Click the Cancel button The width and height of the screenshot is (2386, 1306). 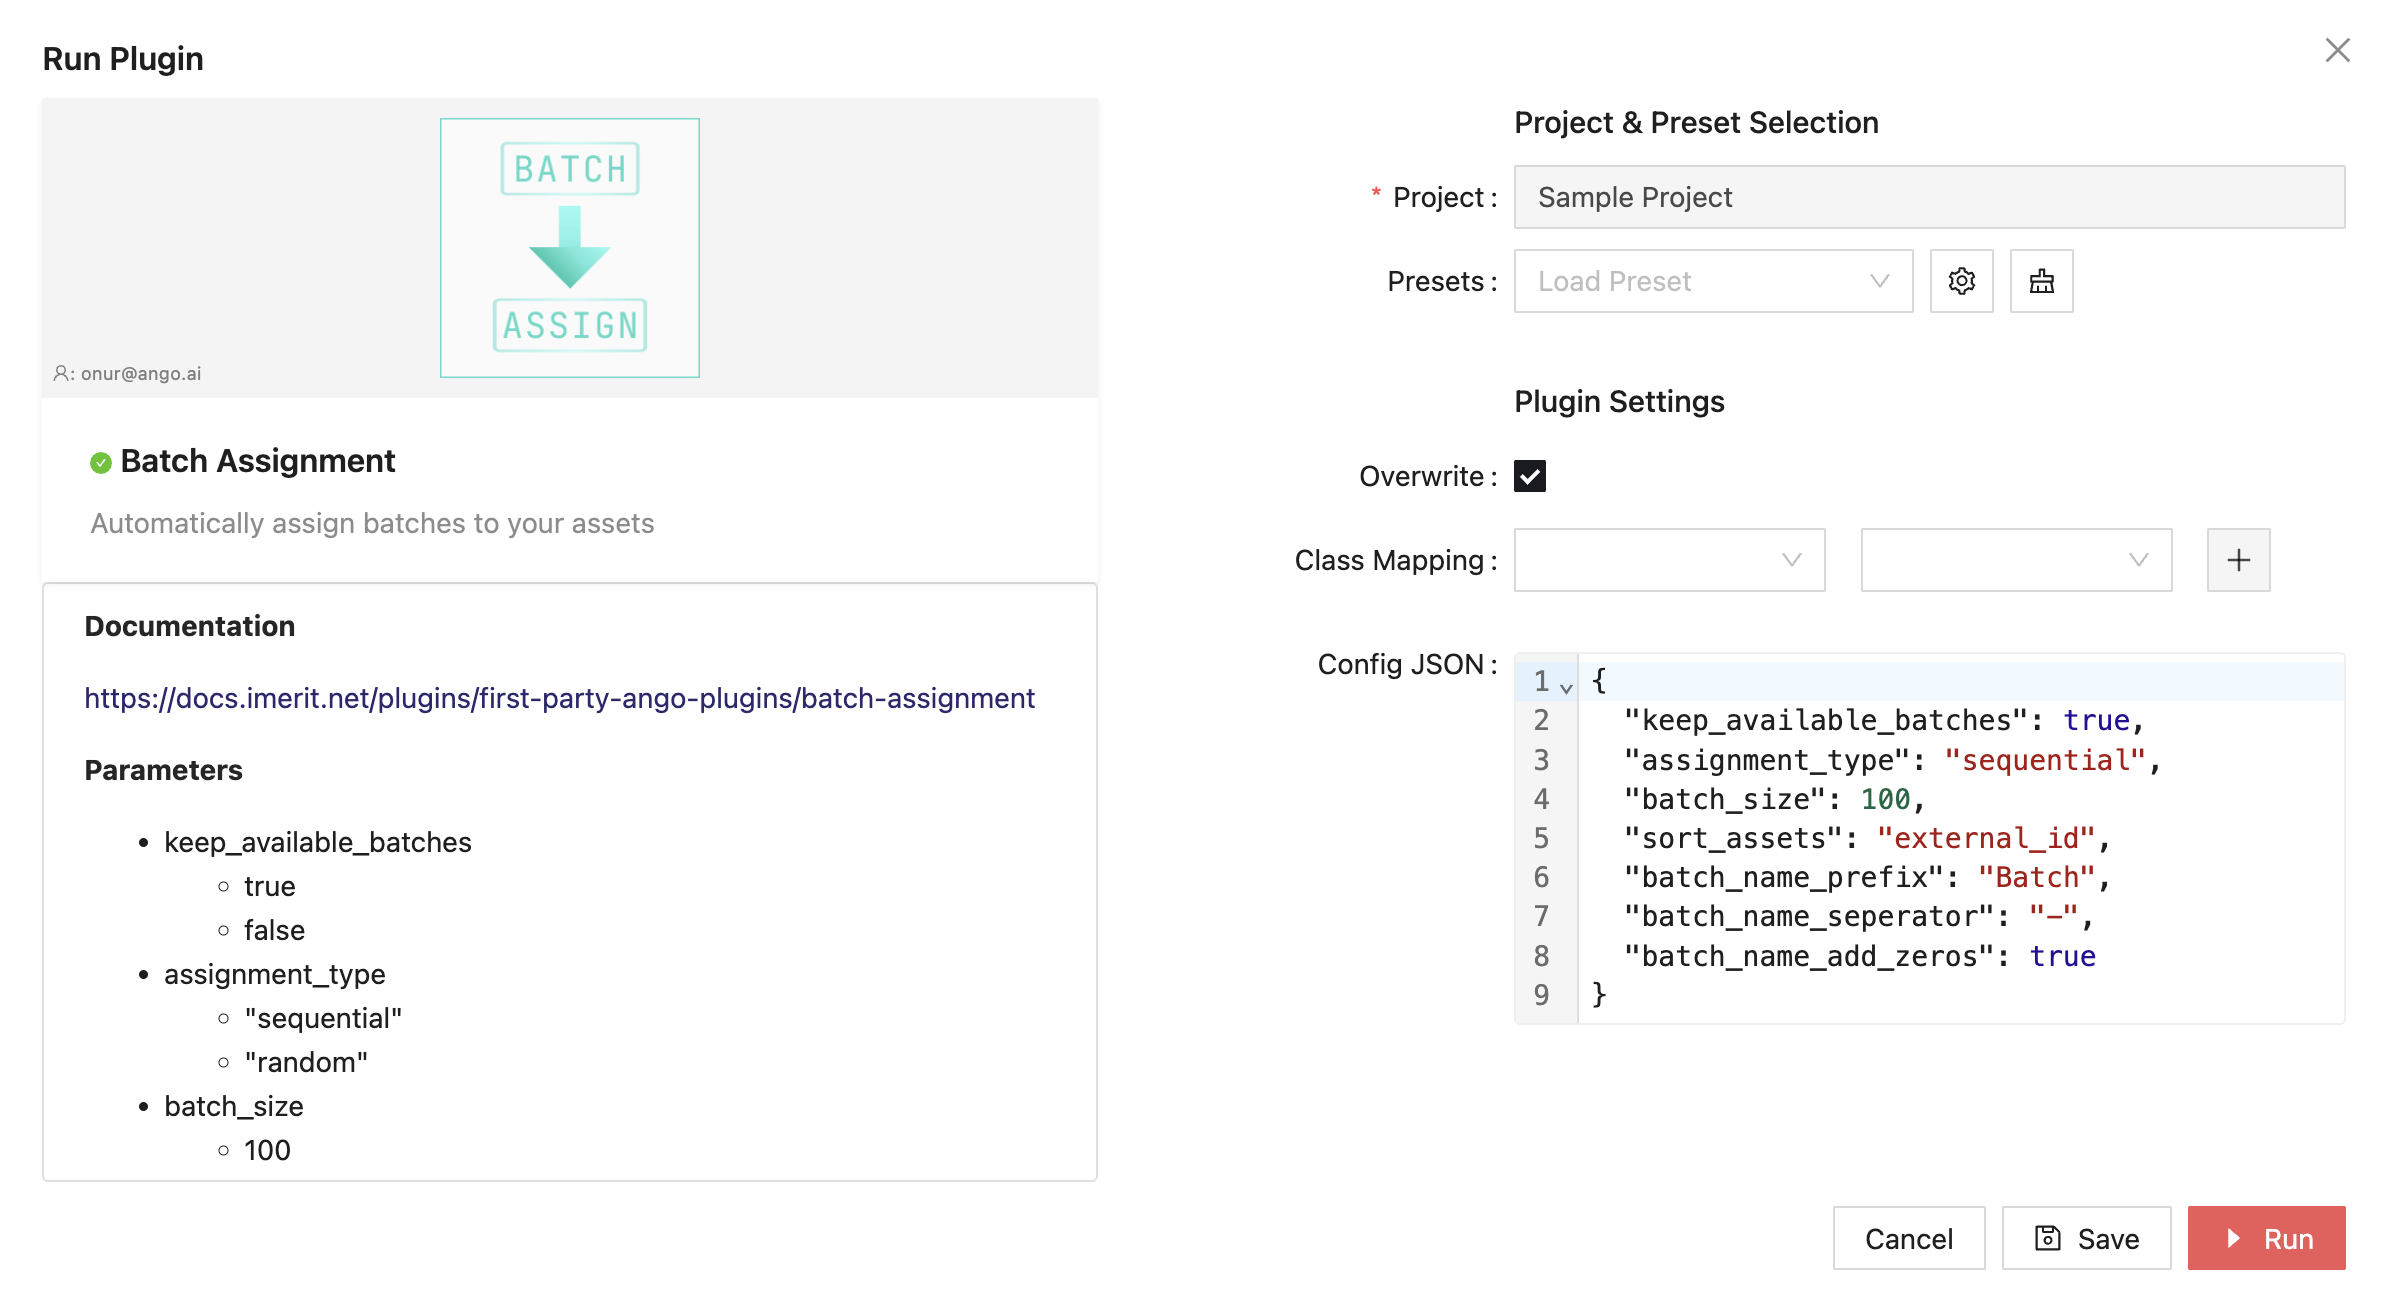tap(1908, 1239)
